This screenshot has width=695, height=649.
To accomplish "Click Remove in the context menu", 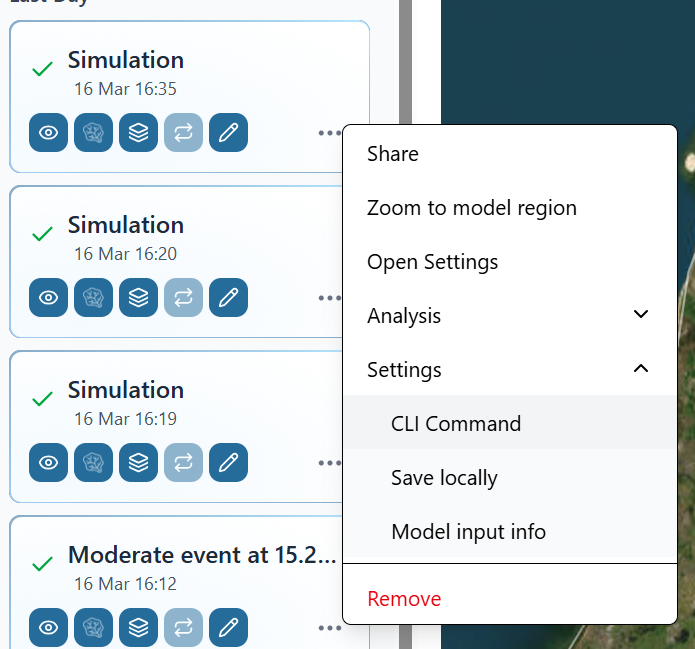I will [404, 599].
